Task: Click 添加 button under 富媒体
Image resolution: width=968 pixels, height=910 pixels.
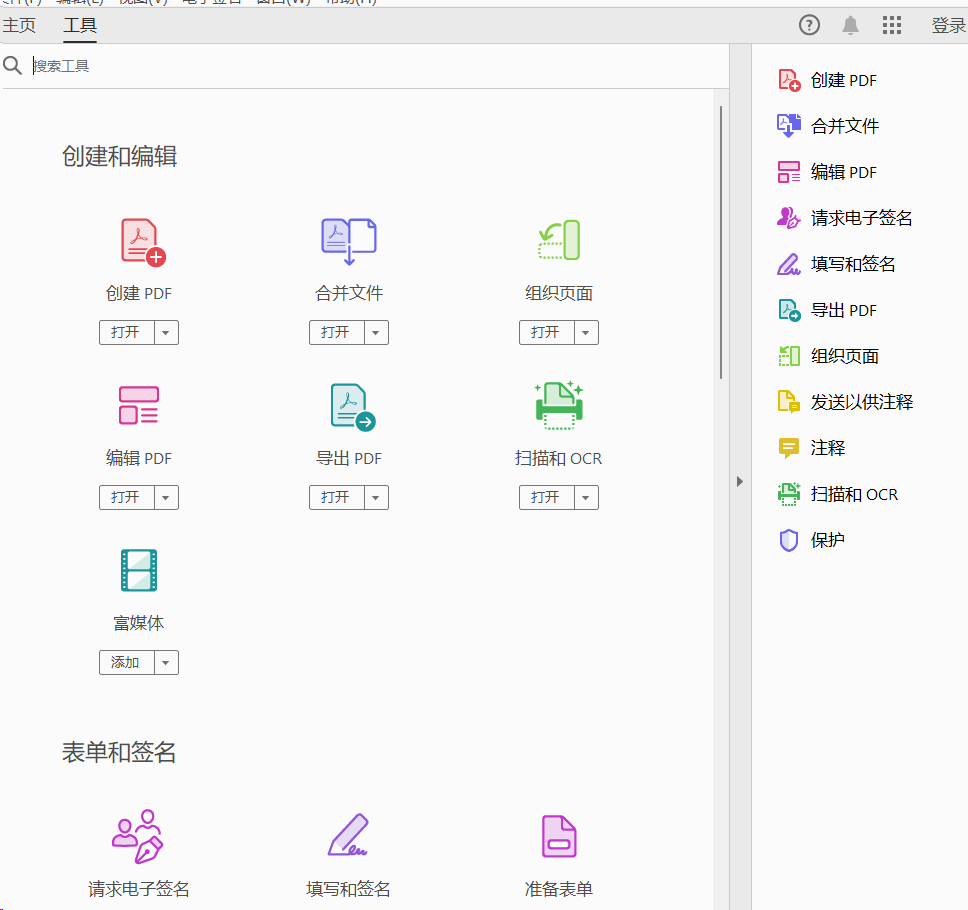Action: pyautogui.click(x=127, y=662)
